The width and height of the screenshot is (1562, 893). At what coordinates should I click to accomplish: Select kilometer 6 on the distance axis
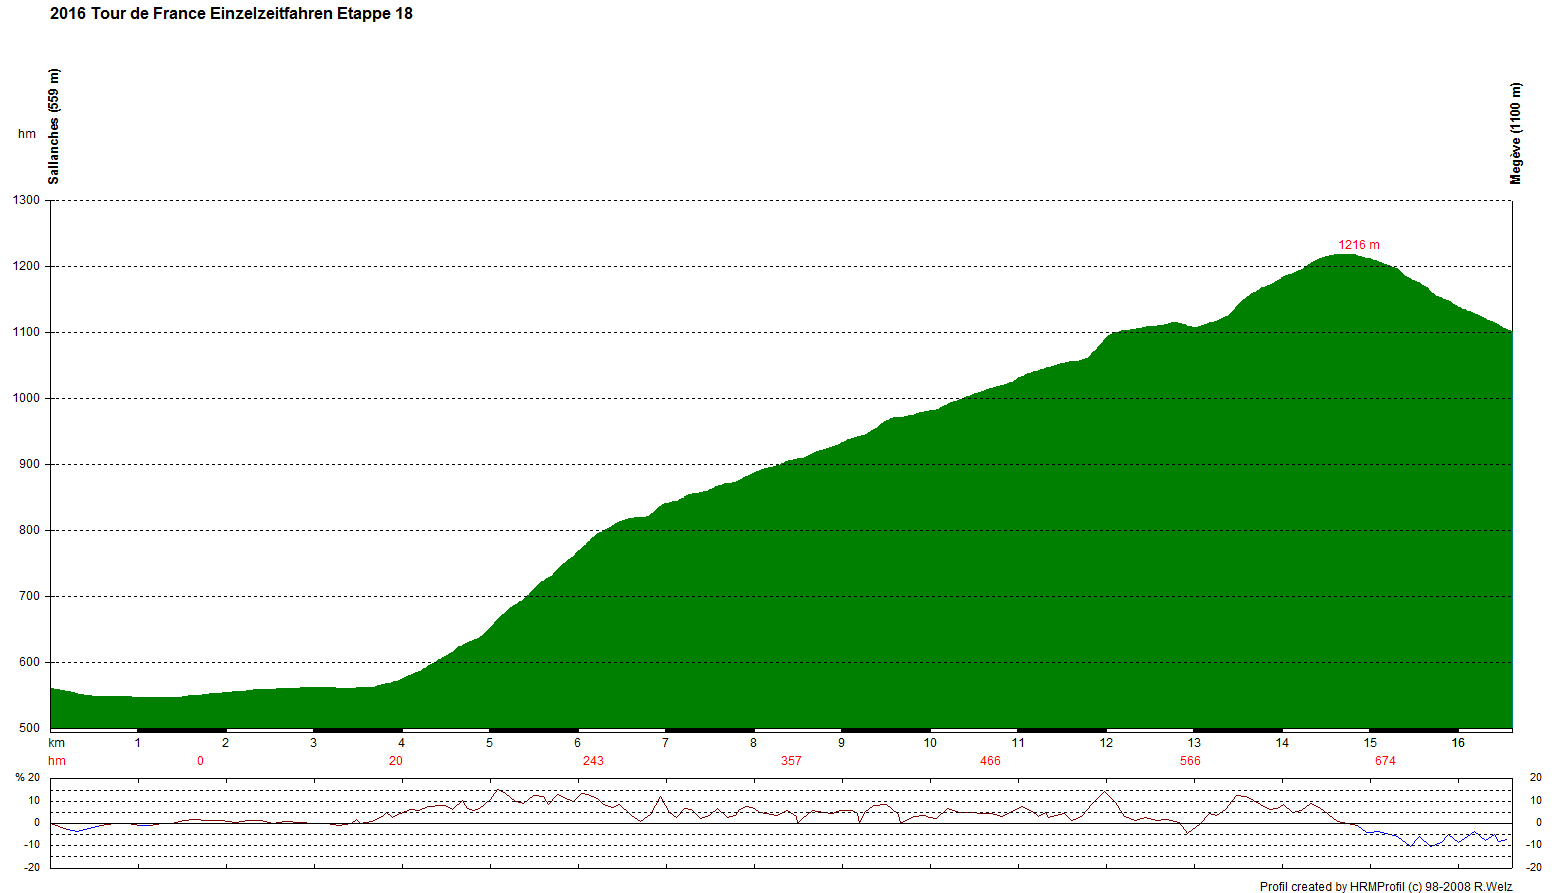(578, 743)
